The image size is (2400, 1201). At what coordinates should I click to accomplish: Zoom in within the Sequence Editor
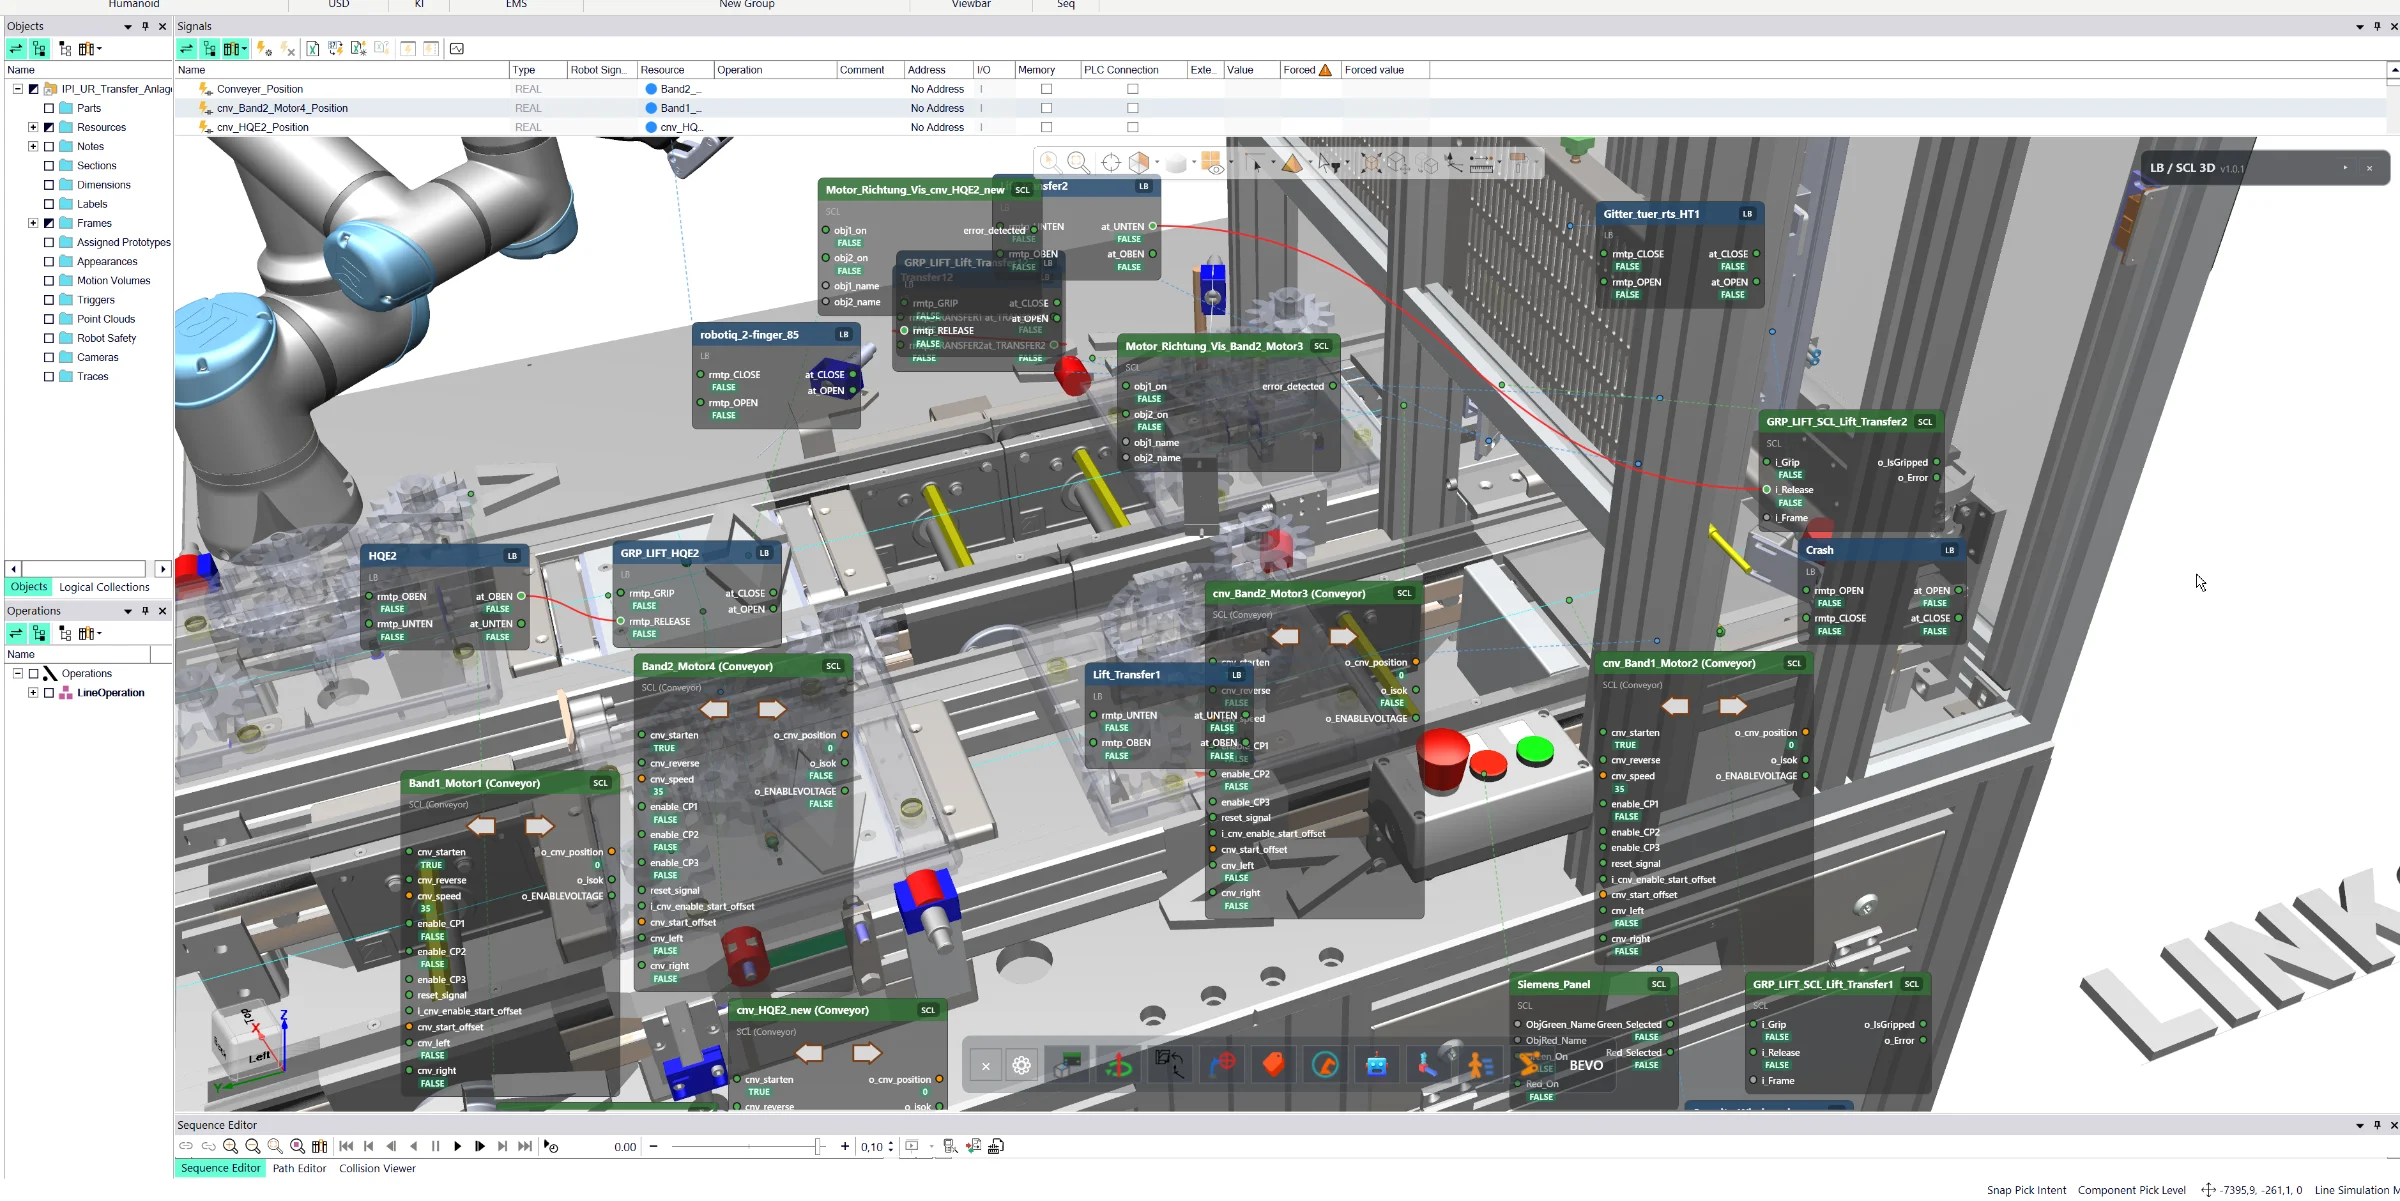(x=231, y=1147)
